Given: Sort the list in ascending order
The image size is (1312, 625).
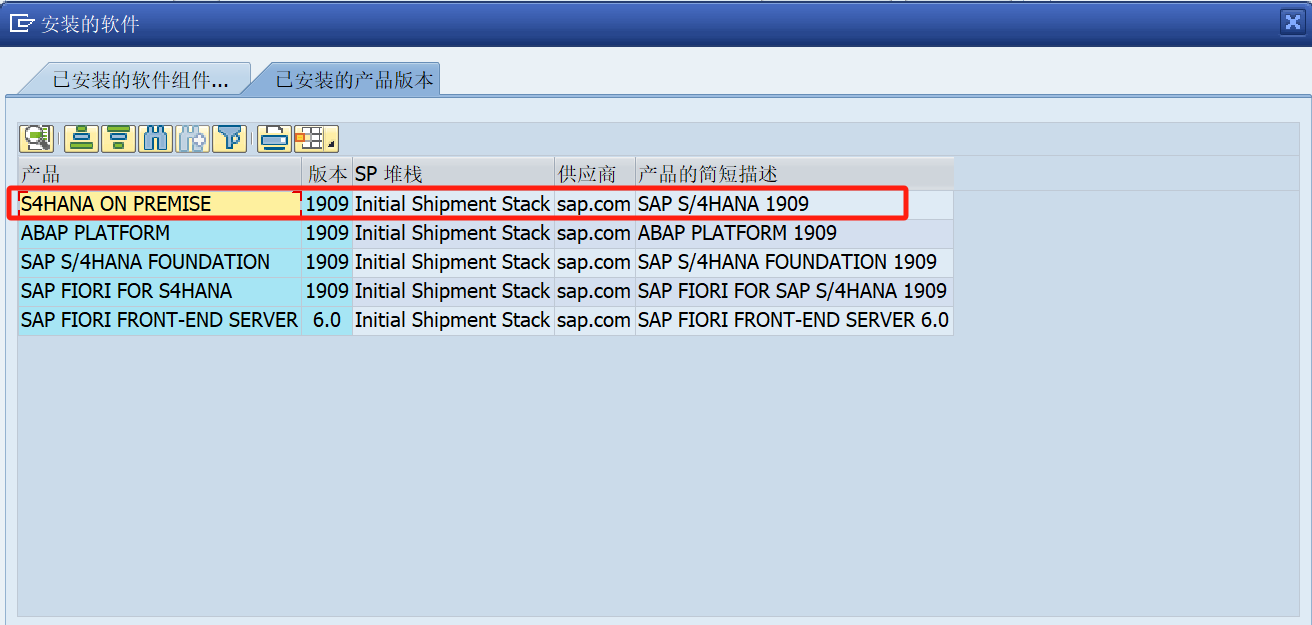Looking at the screenshot, I should click(80, 138).
